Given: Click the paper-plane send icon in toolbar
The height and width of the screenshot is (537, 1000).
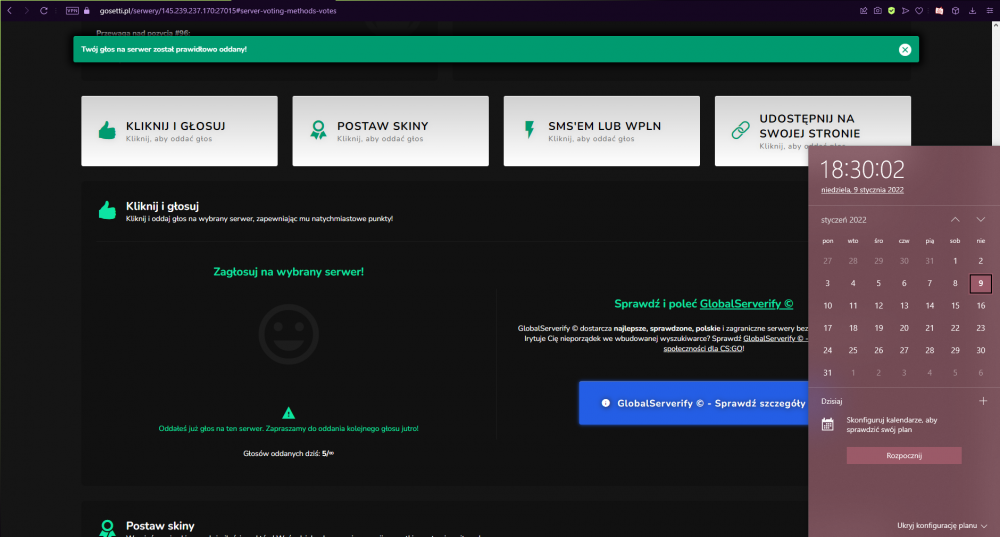Looking at the screenshot, I should click(905, 11).
